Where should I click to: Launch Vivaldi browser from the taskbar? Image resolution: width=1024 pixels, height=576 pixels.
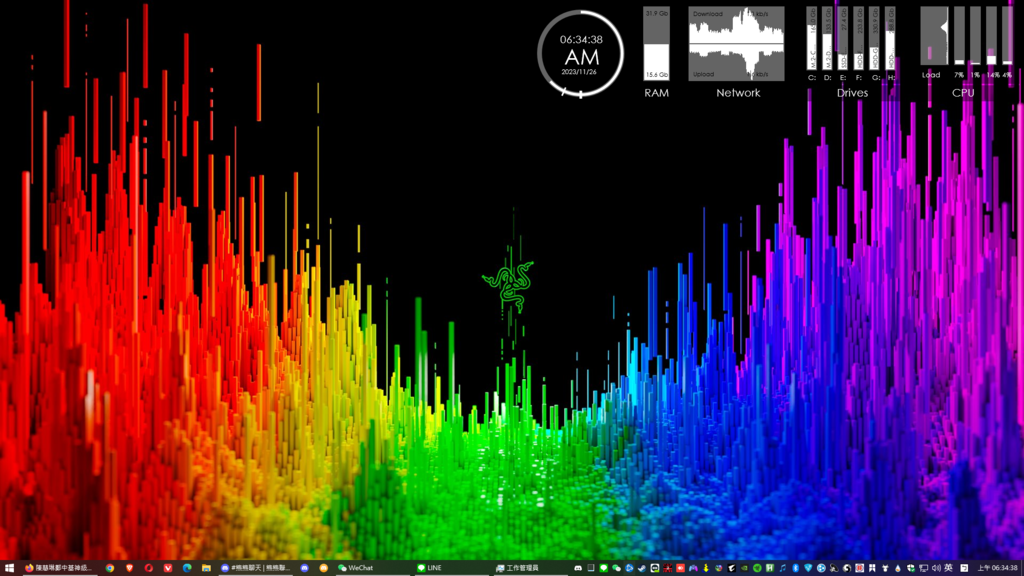(168, 568)
